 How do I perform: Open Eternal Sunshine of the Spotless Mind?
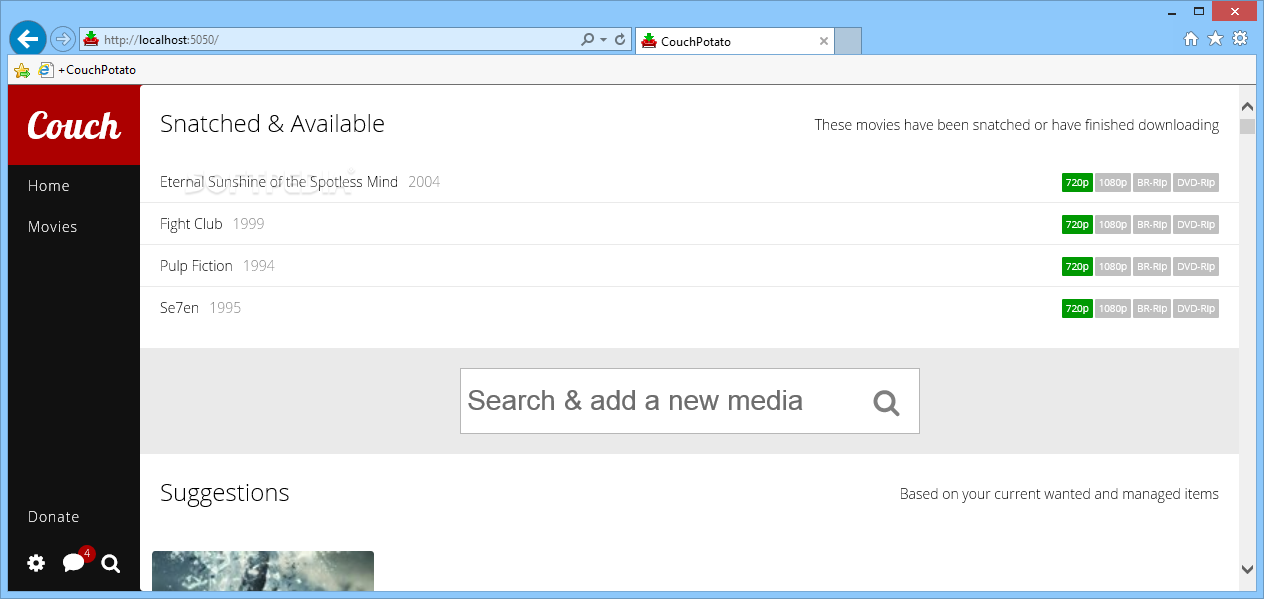point(689,182)
